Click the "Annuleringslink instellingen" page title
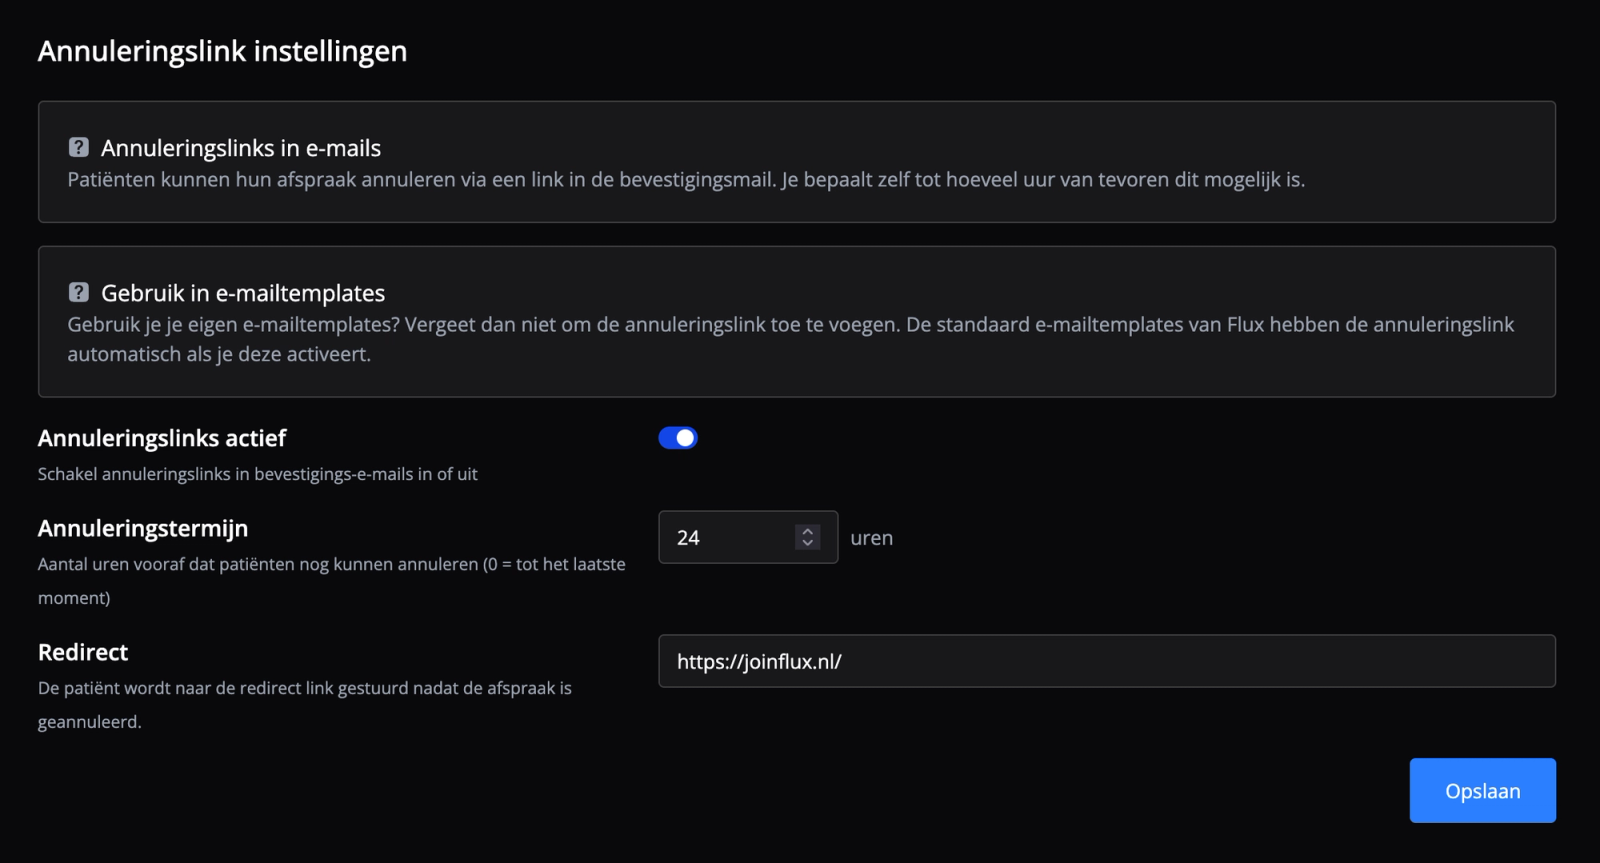 (x=222, y=51)
